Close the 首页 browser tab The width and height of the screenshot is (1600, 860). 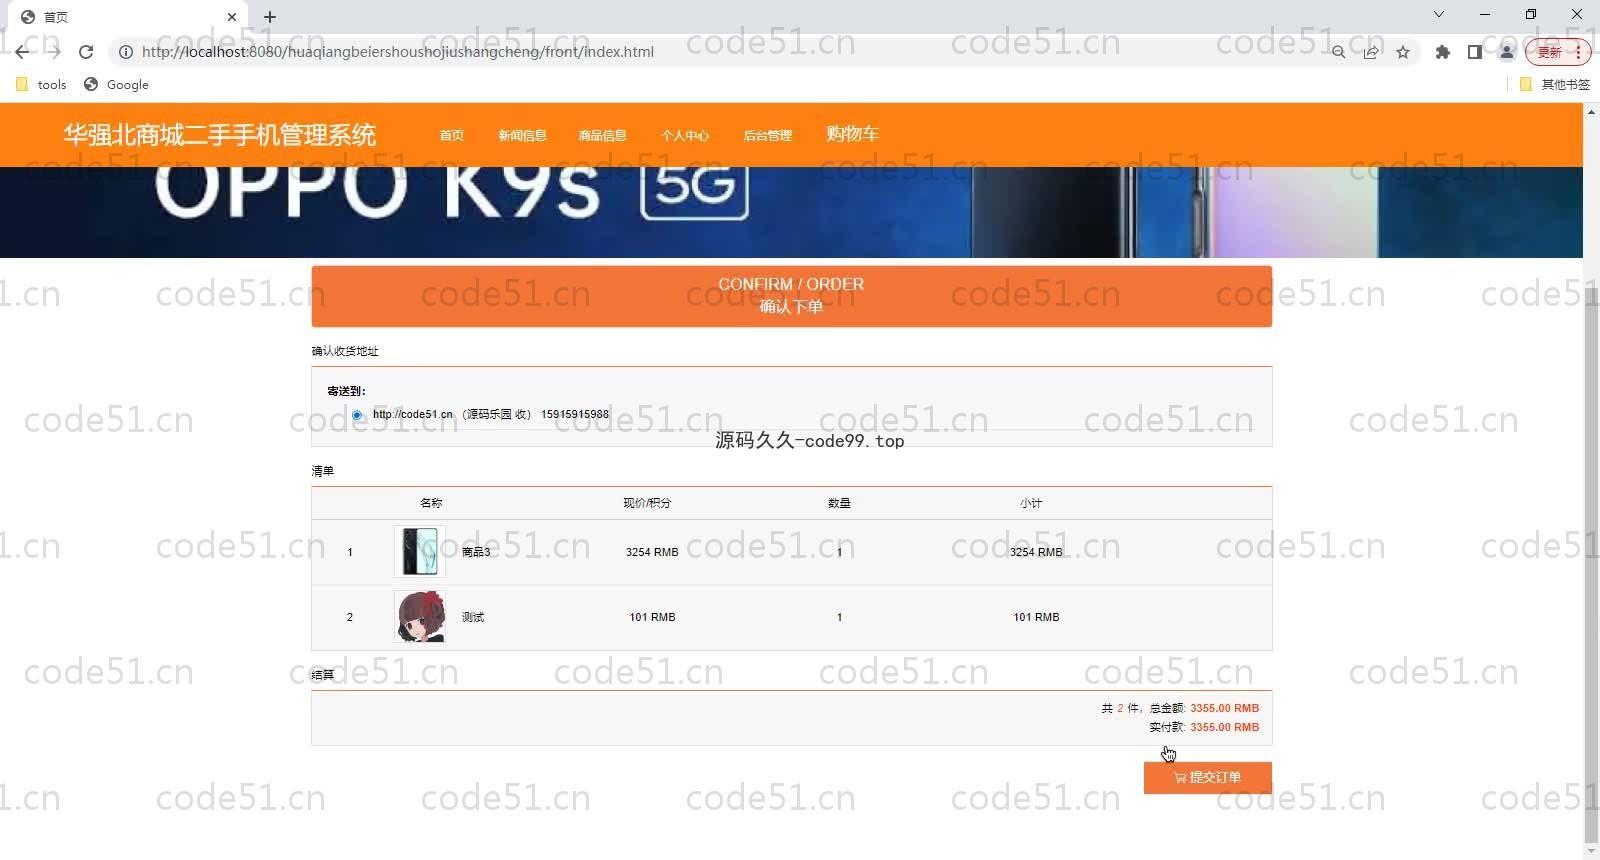click(232, 17)
